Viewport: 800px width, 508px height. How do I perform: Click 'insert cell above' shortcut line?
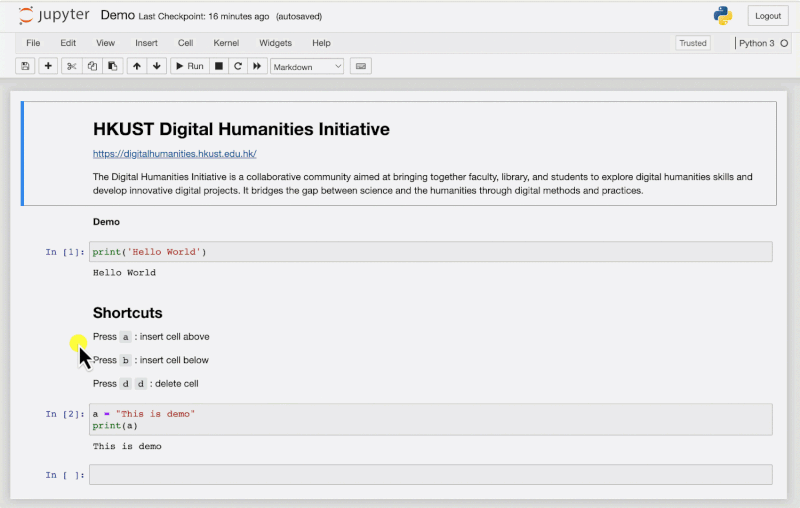[x=151, y=337]
